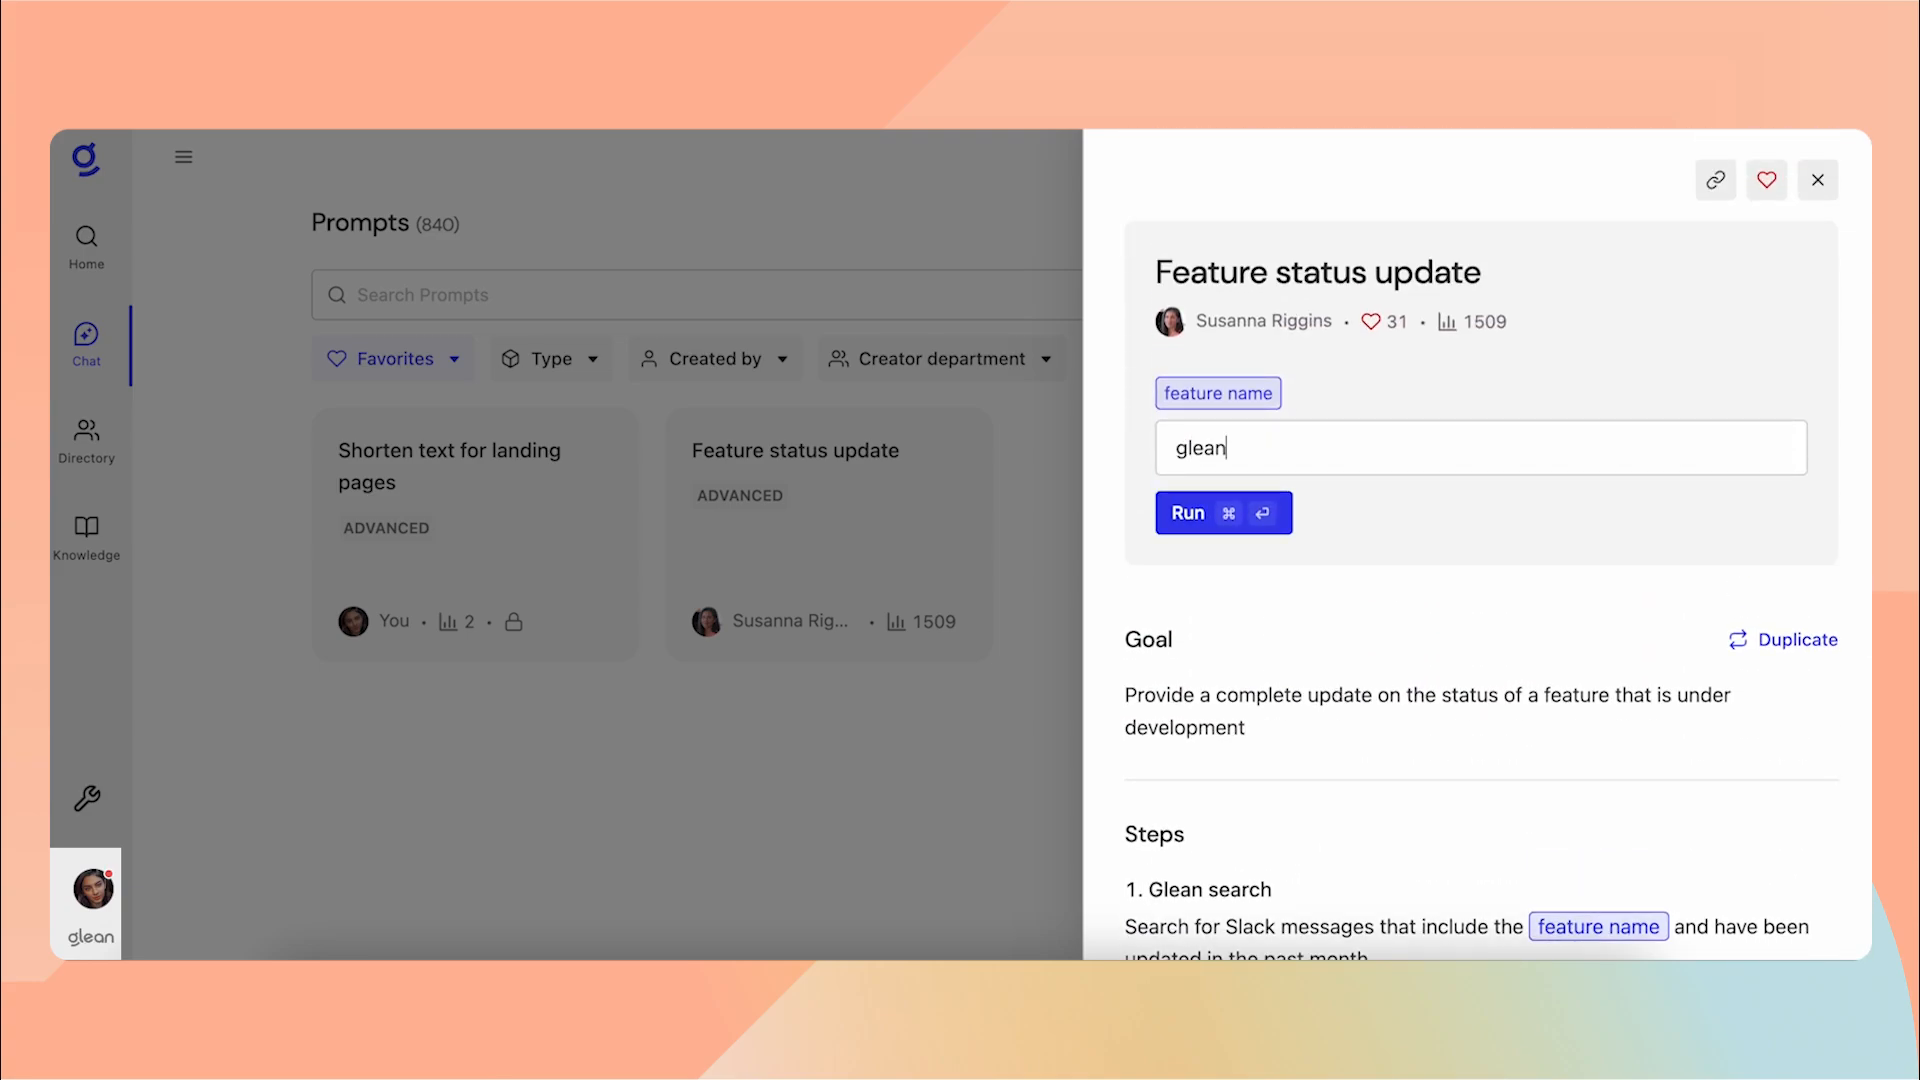The height and width of the screenshot is (1080, 1920).
Task: Open the Creator department dropdown
Action: click(940, 358)
